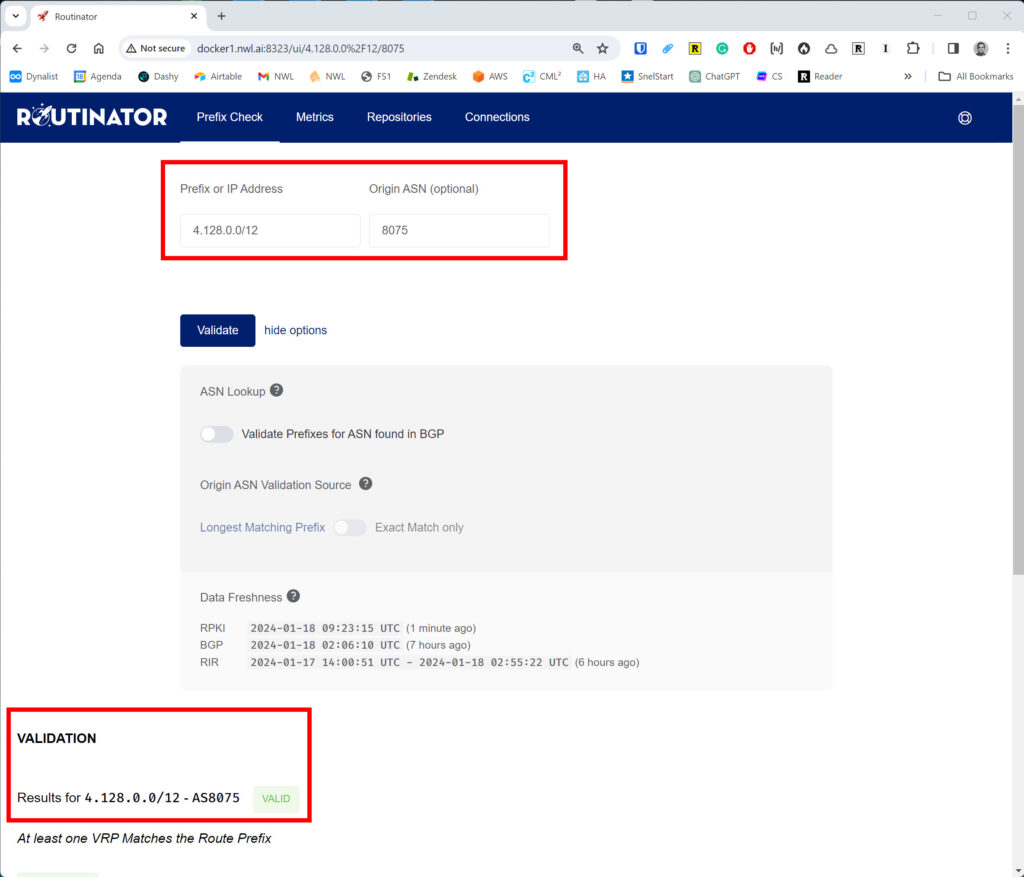Open the settings gear in the navigation bar
Screen dimensions: 1024x877
click(964, 117)
